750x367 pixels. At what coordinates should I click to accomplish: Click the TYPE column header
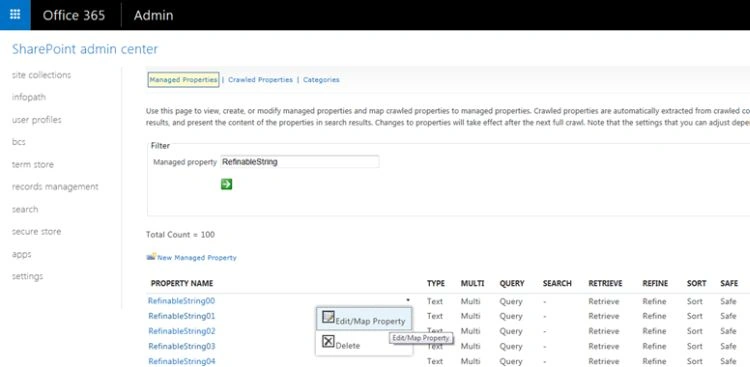coord(436,283)
